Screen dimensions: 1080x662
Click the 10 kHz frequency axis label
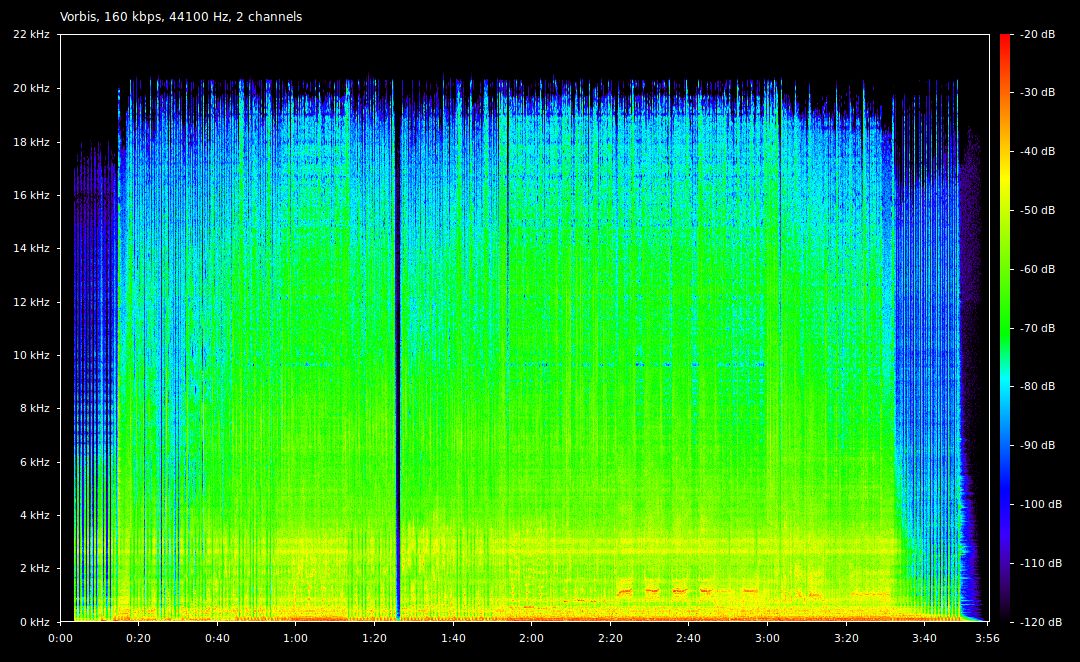coord(31,355)
